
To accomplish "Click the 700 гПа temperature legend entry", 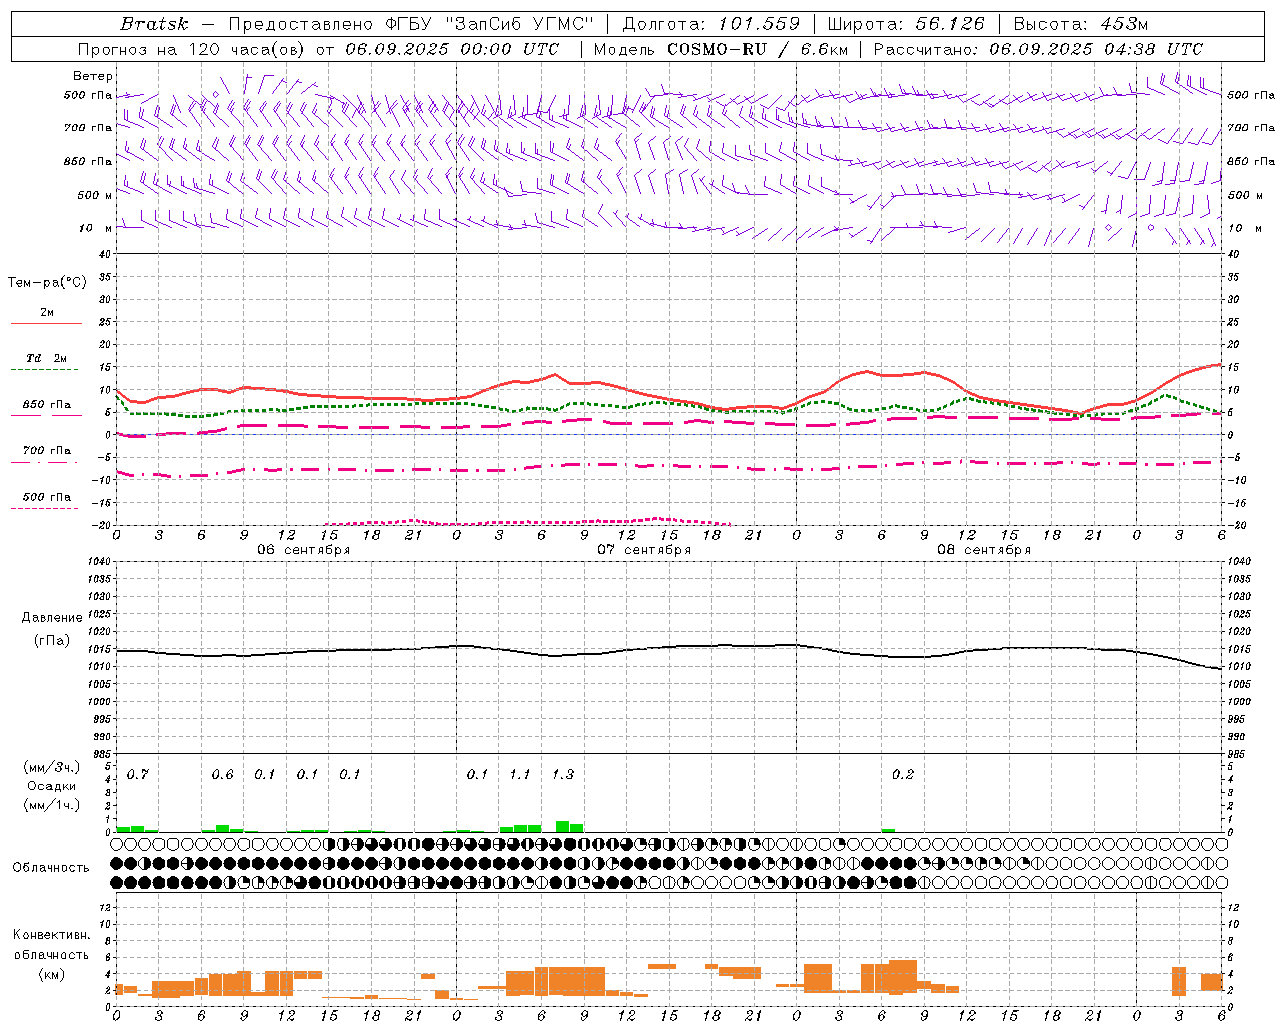I will pyautogui.click(x=46, y=450).
